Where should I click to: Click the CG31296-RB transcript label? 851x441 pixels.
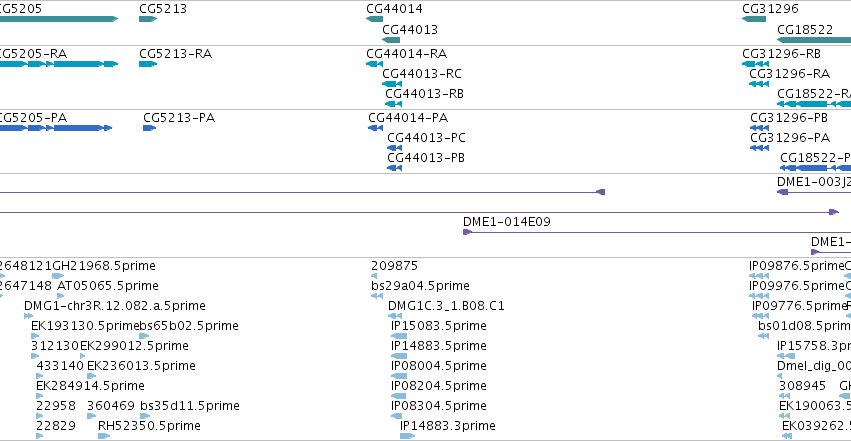pos(781,54)
